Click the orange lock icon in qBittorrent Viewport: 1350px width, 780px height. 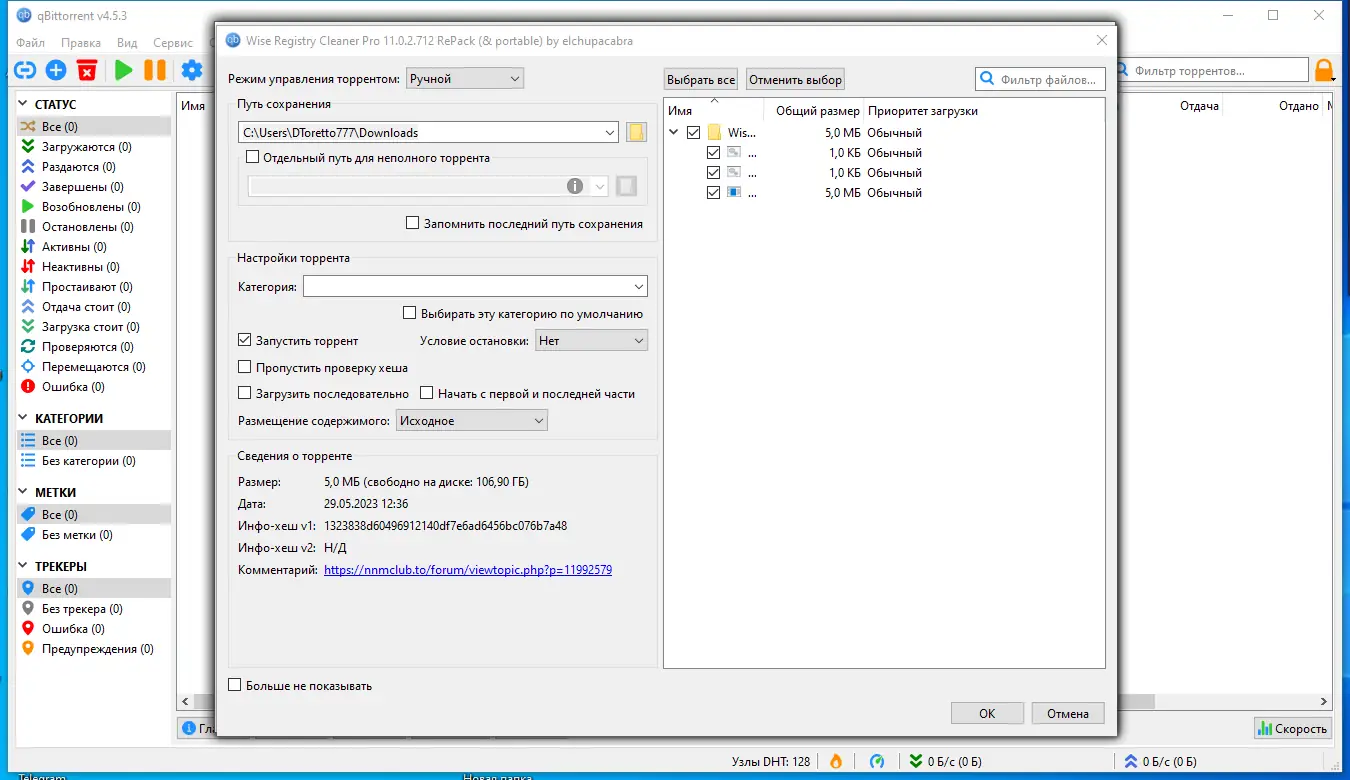coord(1324,70)
